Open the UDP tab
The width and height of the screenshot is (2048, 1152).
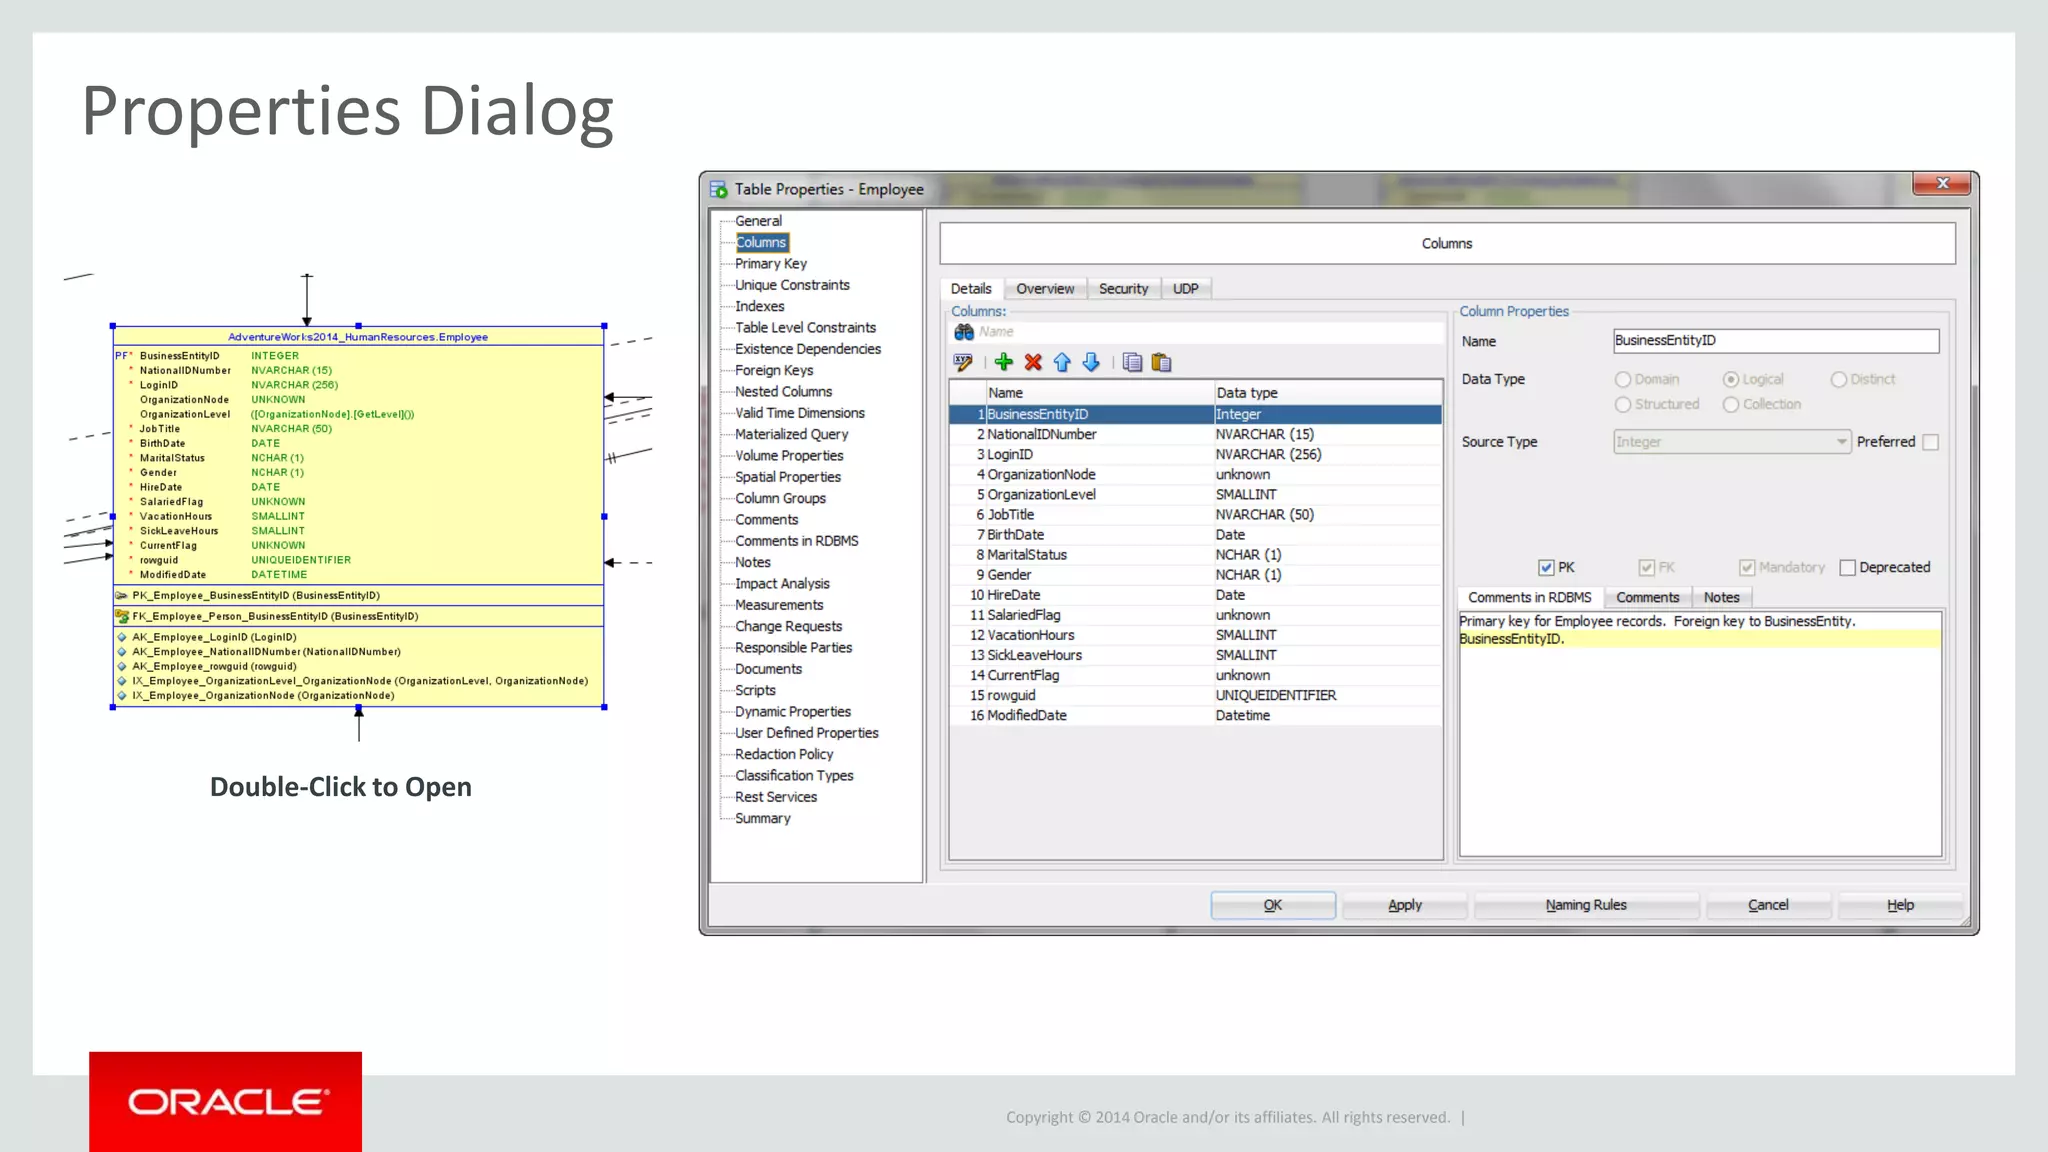coord(1186,289)
